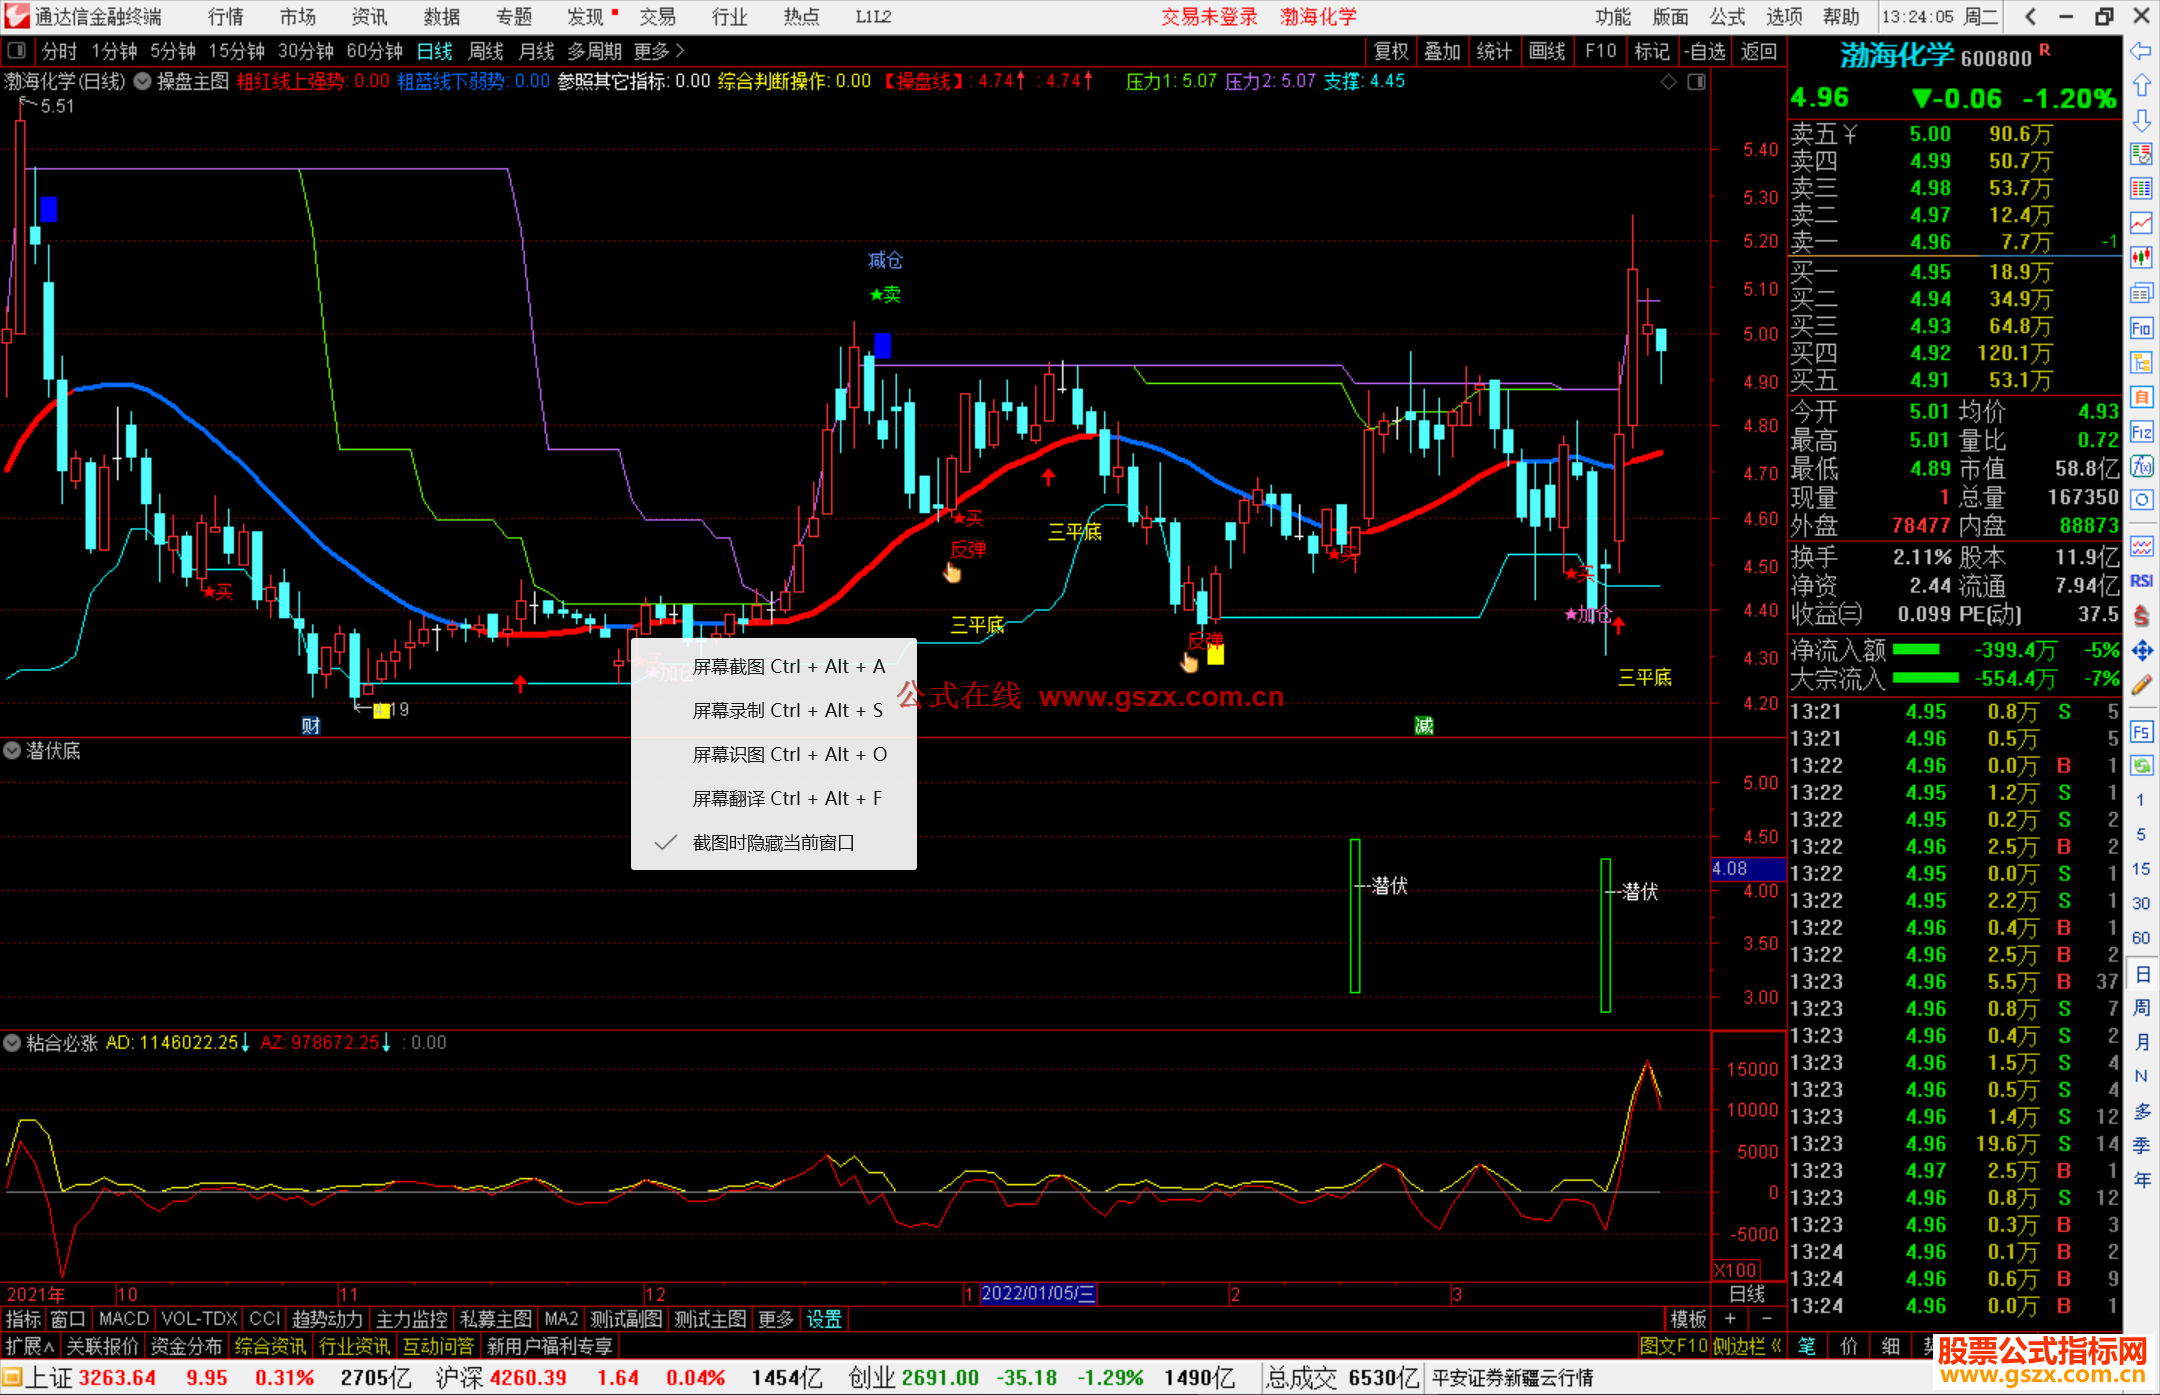The width and height of the screenshot is (2160, 1395).
Task: Open the 日线 period selector at chart corner
Action: point(1747,1294)
